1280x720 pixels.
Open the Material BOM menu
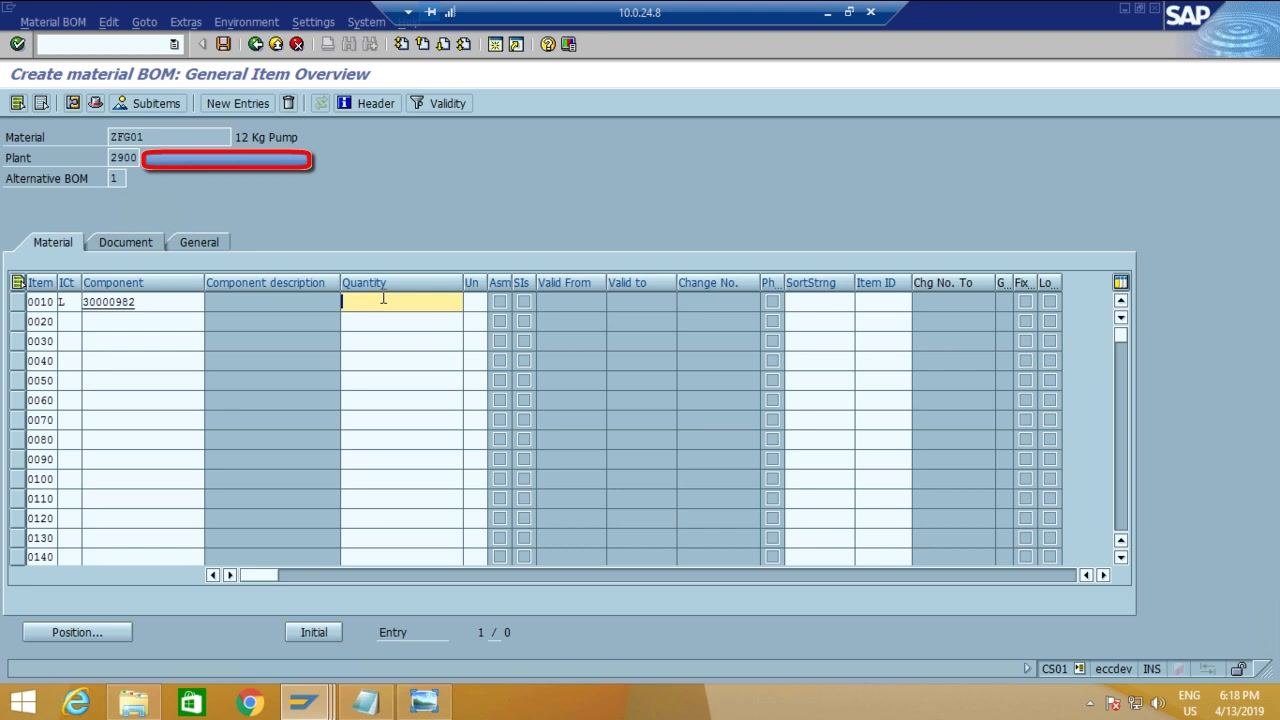click(x=53, y=22)
